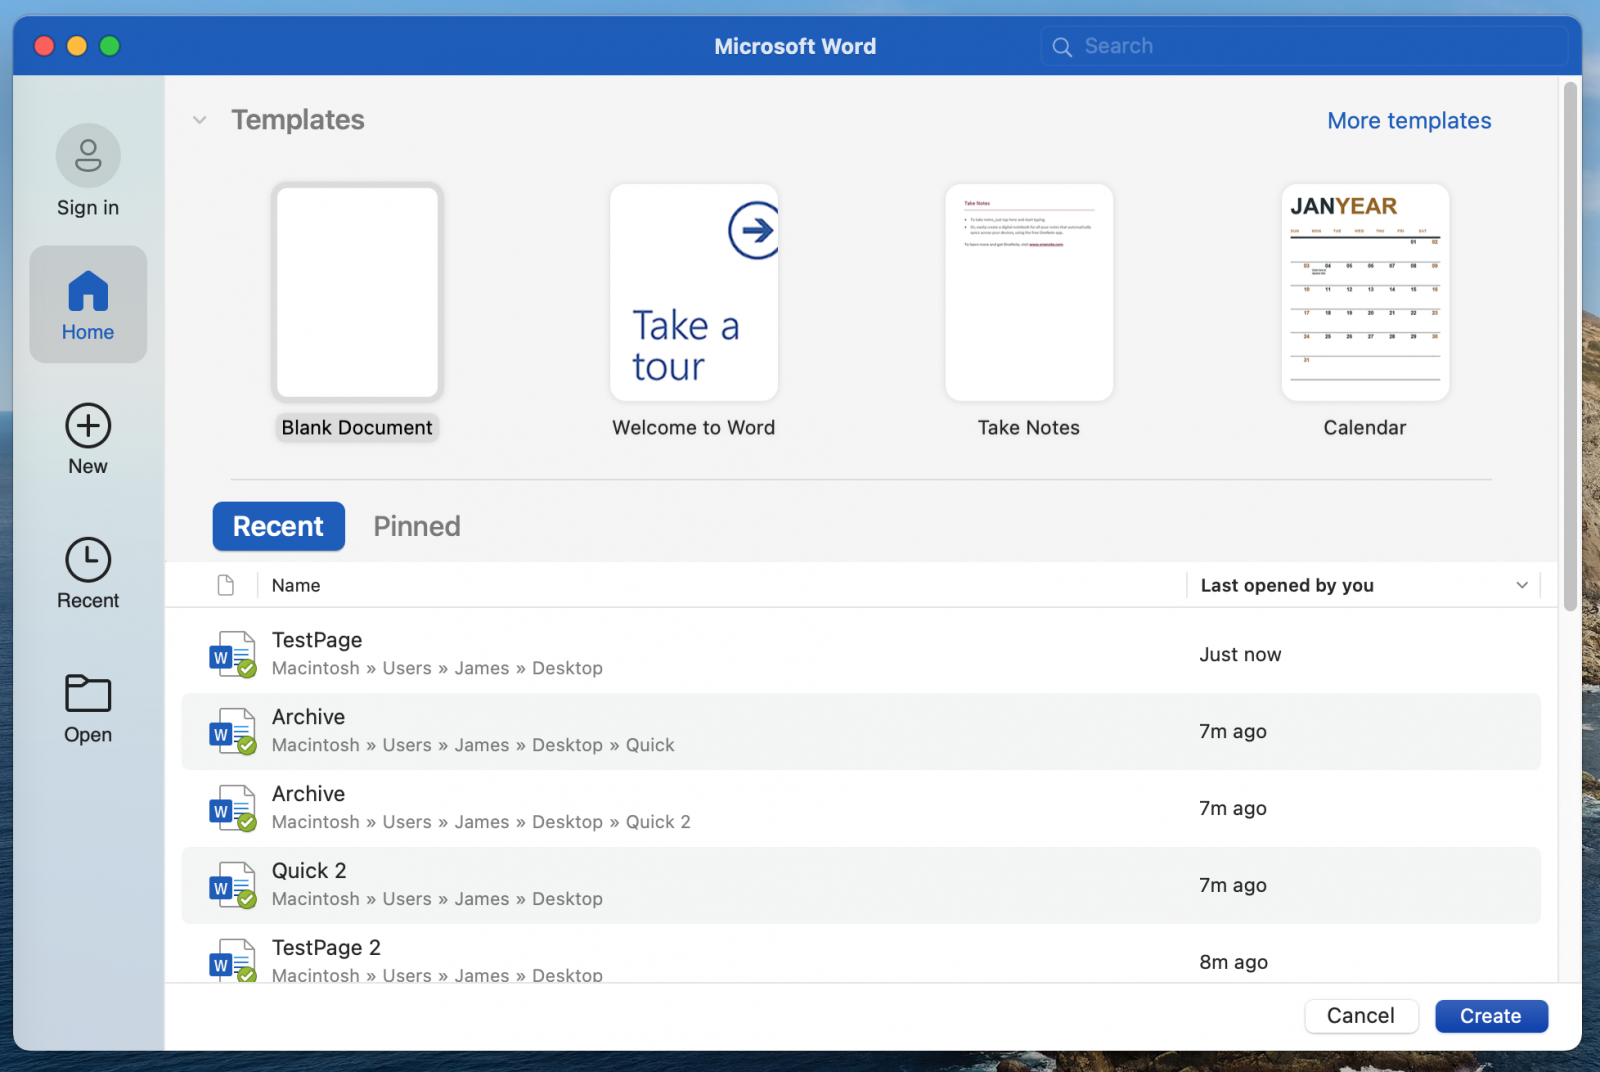Click the Create button
The image size is (1600, 1072).
1491,1016
